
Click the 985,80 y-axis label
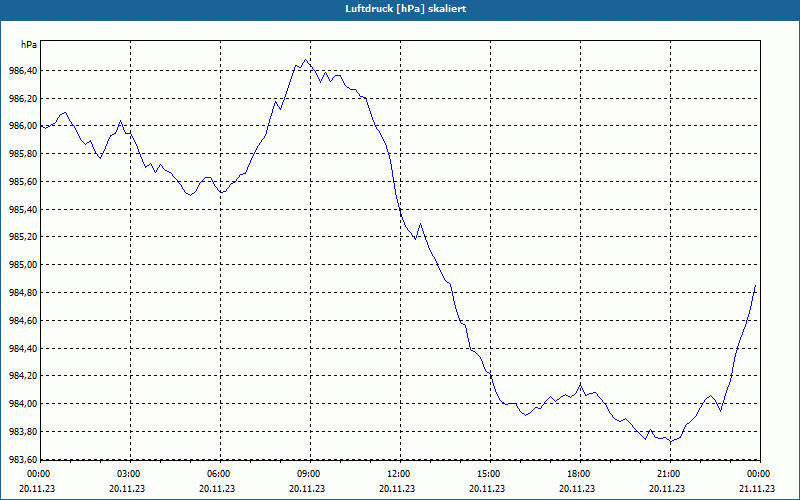(x=23, y=154)
